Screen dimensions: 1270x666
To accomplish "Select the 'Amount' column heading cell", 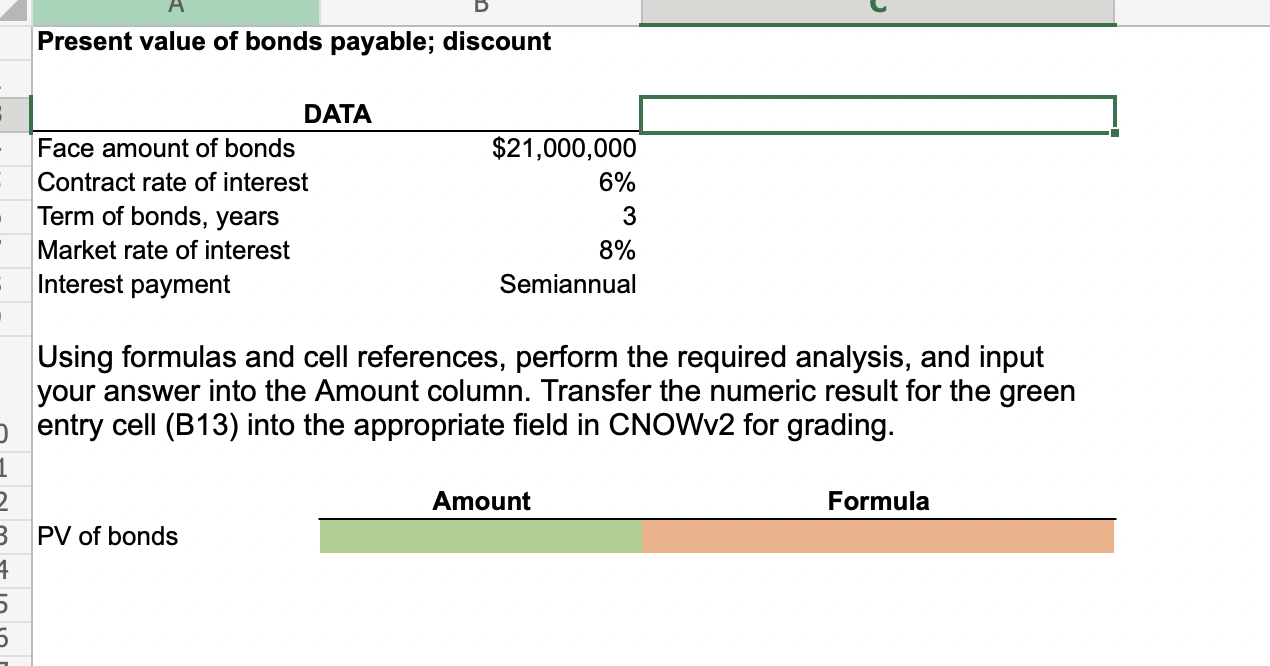I will (x=480, y=501).
